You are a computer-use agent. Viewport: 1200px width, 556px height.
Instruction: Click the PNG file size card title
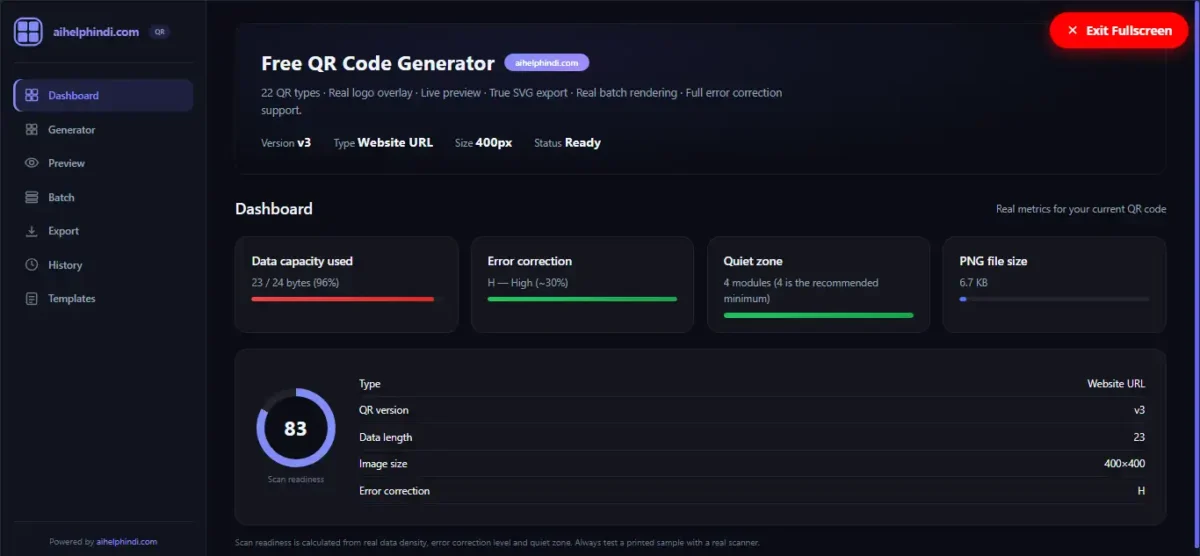(x=993, y=261)
